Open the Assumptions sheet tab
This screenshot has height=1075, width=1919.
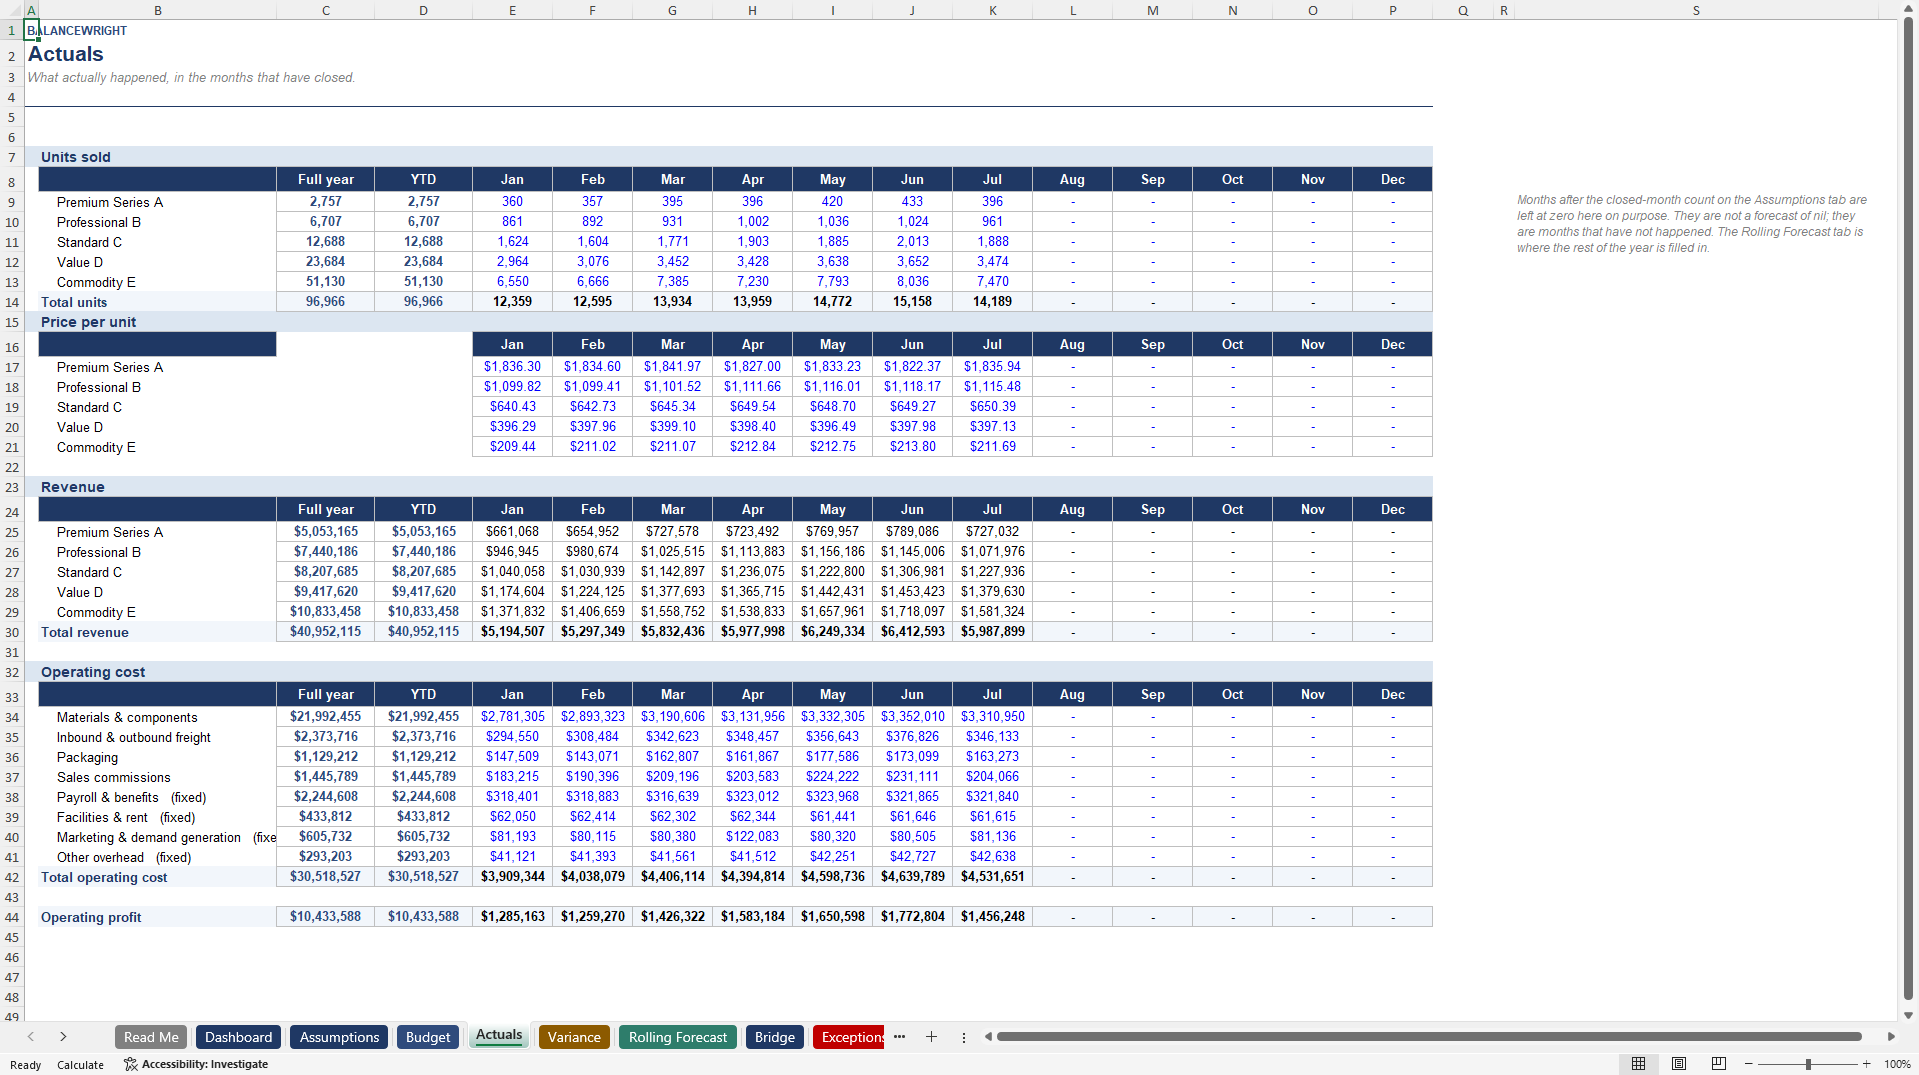click(x=339, y=1037)
